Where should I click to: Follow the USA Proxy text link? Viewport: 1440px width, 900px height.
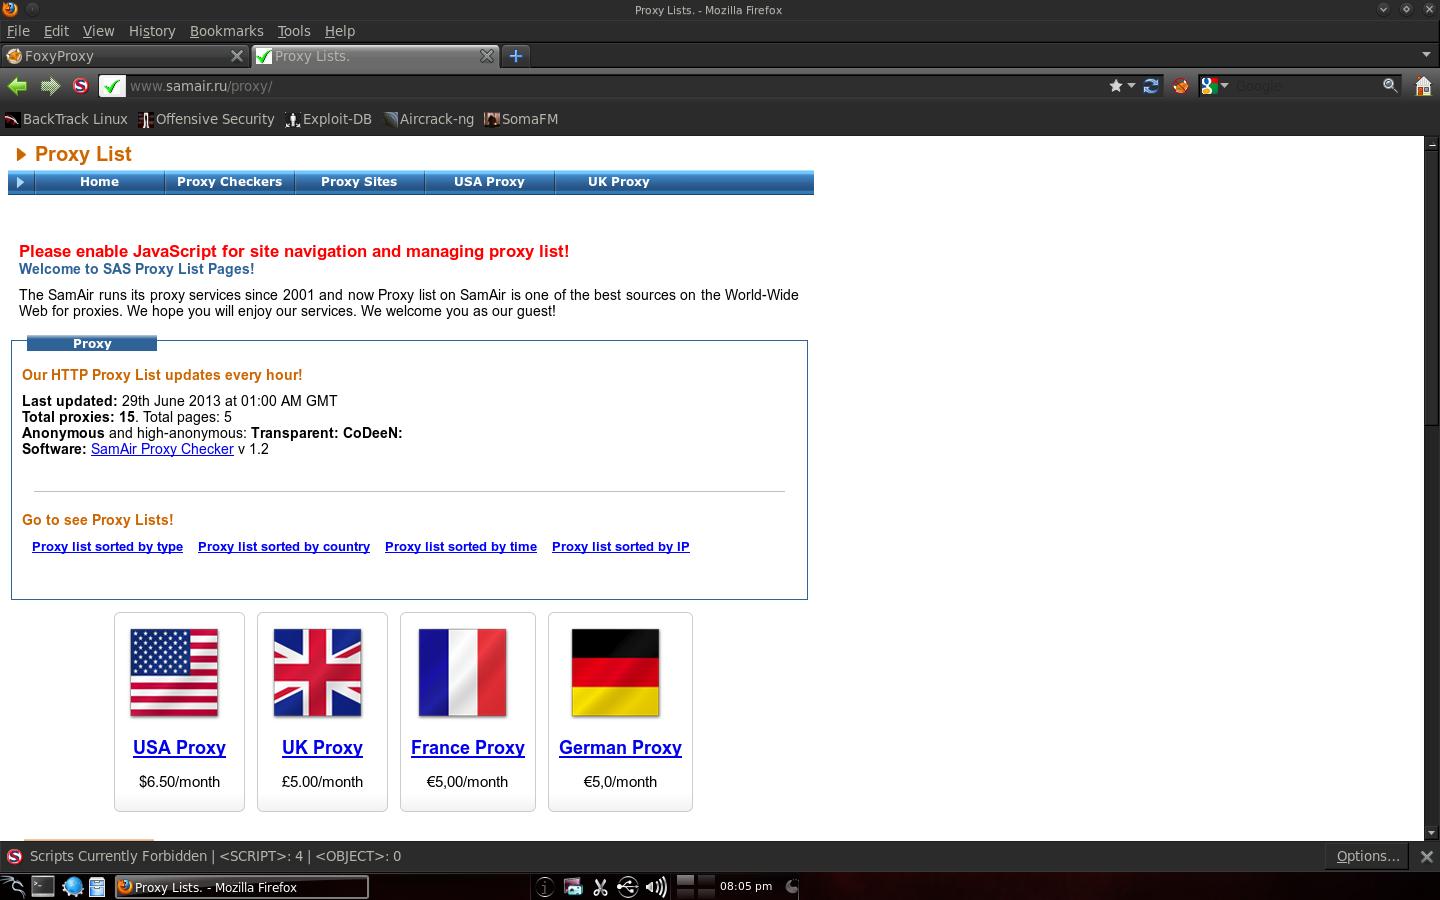click(179, 748)
